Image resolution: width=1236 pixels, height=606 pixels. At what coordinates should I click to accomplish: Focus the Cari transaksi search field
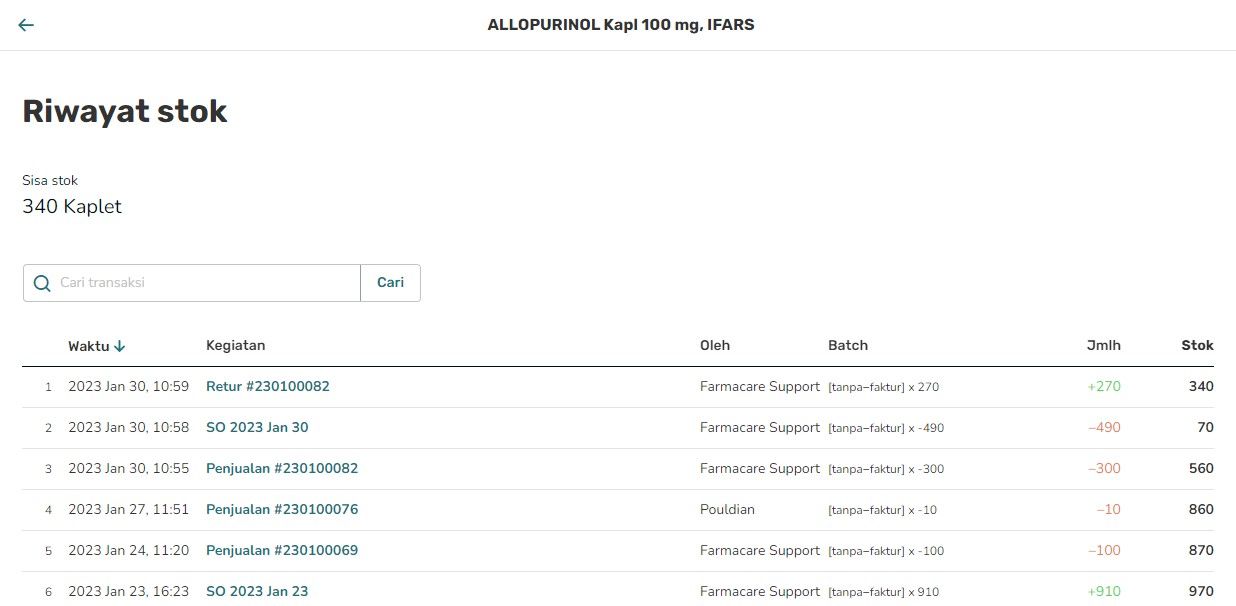coord(192,283)
